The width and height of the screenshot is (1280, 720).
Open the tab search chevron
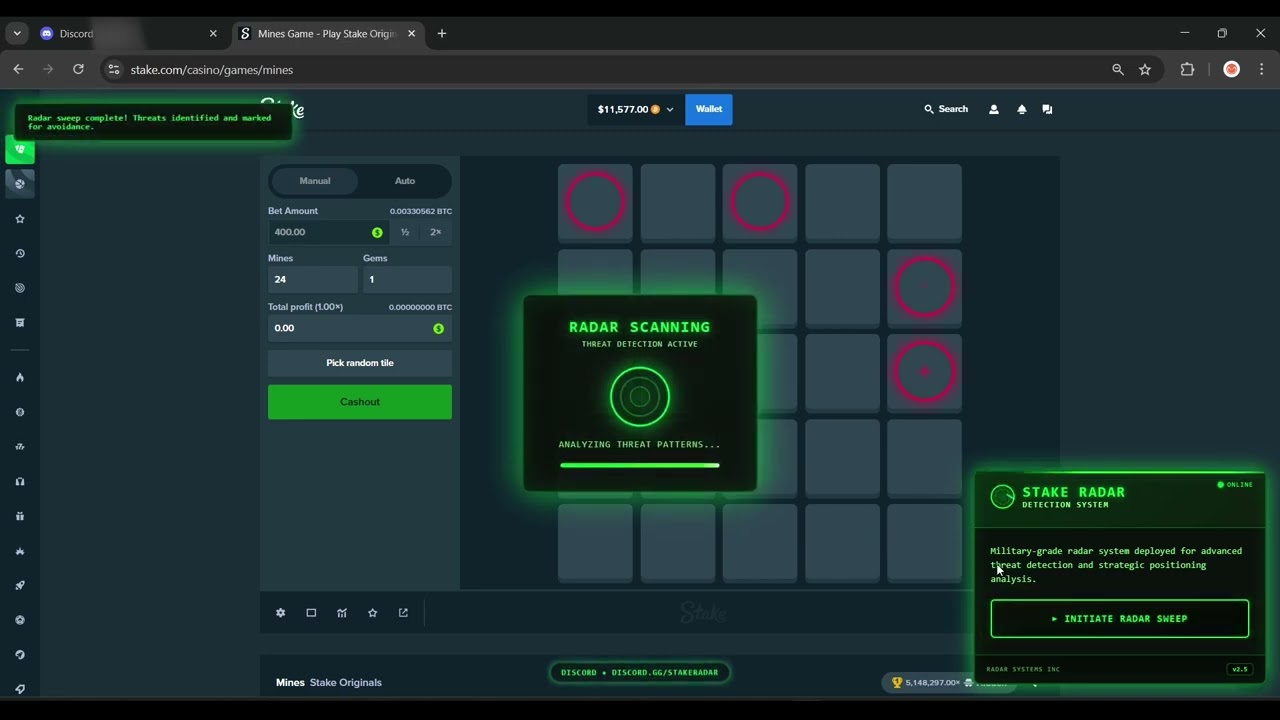(17, 33)
